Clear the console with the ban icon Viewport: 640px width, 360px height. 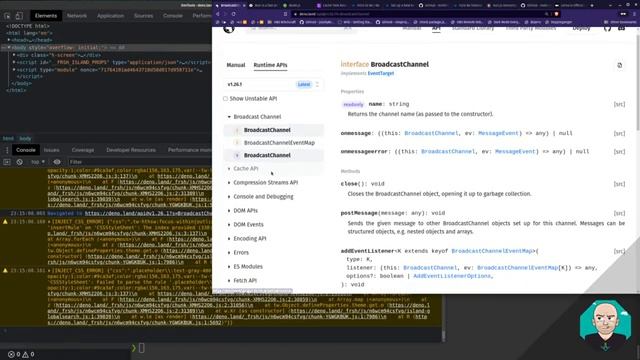(20, 162)
